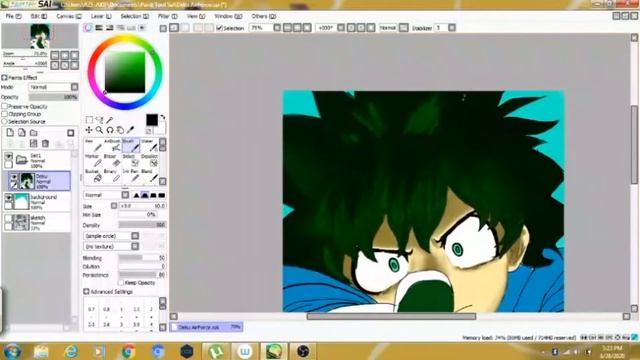Activate the Rotate view tool
Screen dimensions: 640x360
[x=110, y=130]
